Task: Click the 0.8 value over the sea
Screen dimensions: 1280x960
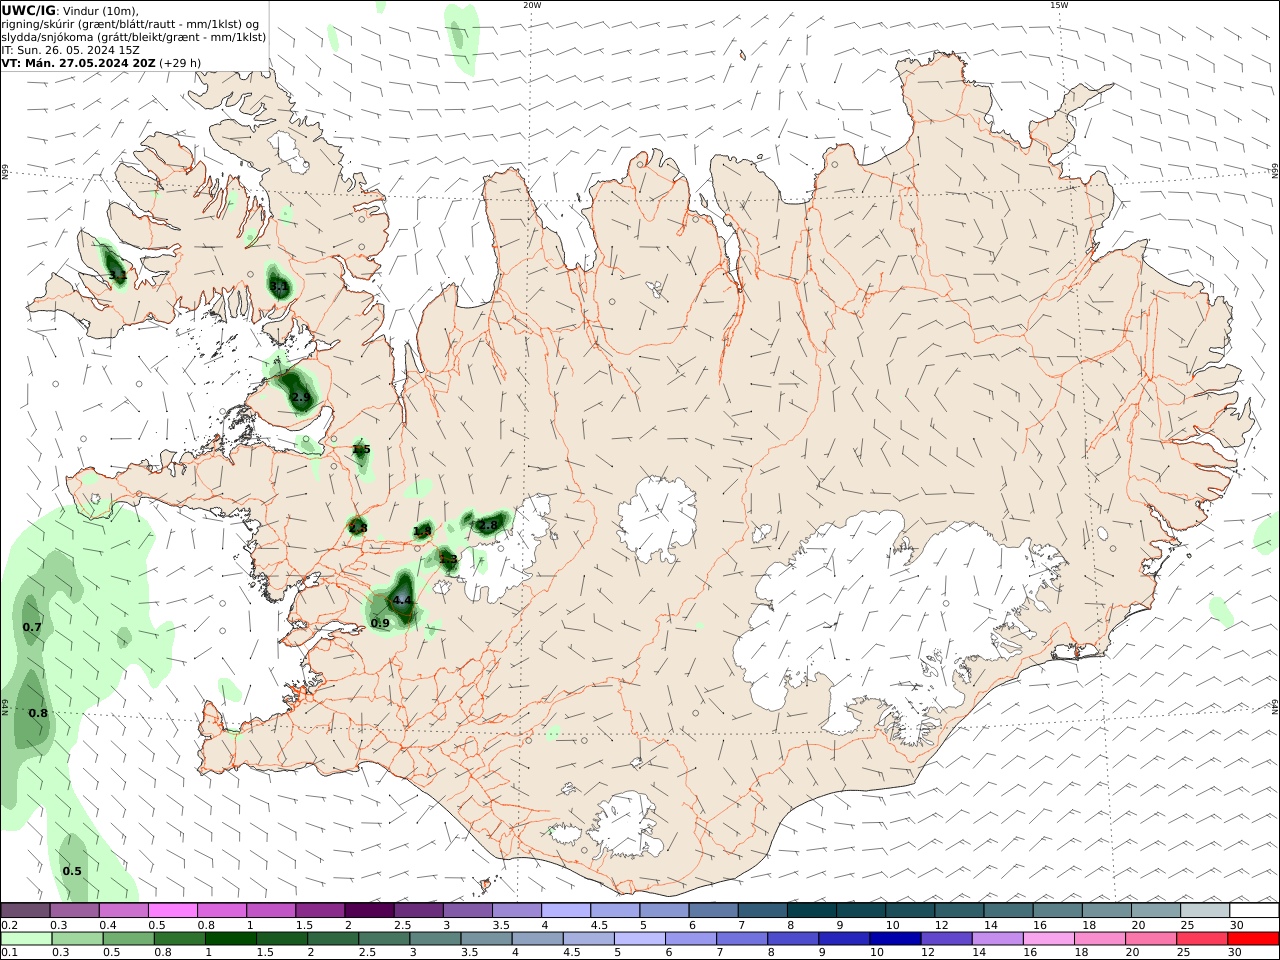Action: point(38,713)
